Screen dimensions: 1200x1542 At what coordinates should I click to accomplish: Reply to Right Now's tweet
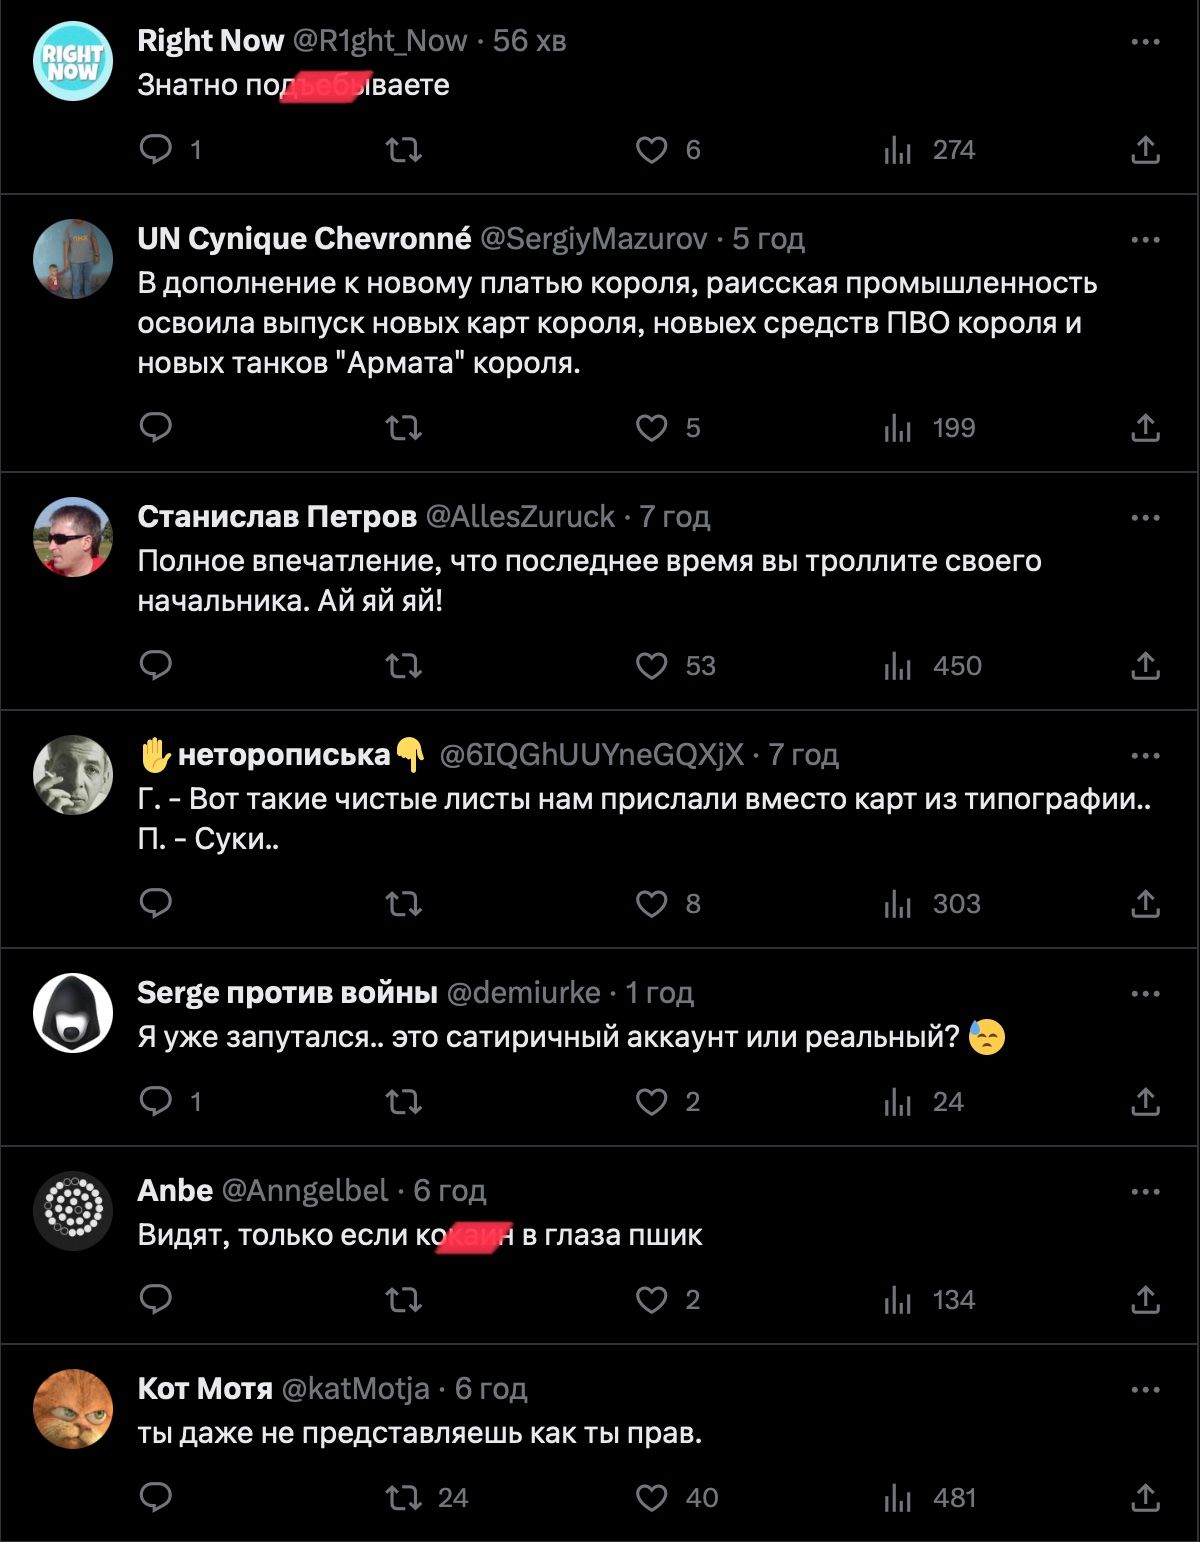(156, 150)
